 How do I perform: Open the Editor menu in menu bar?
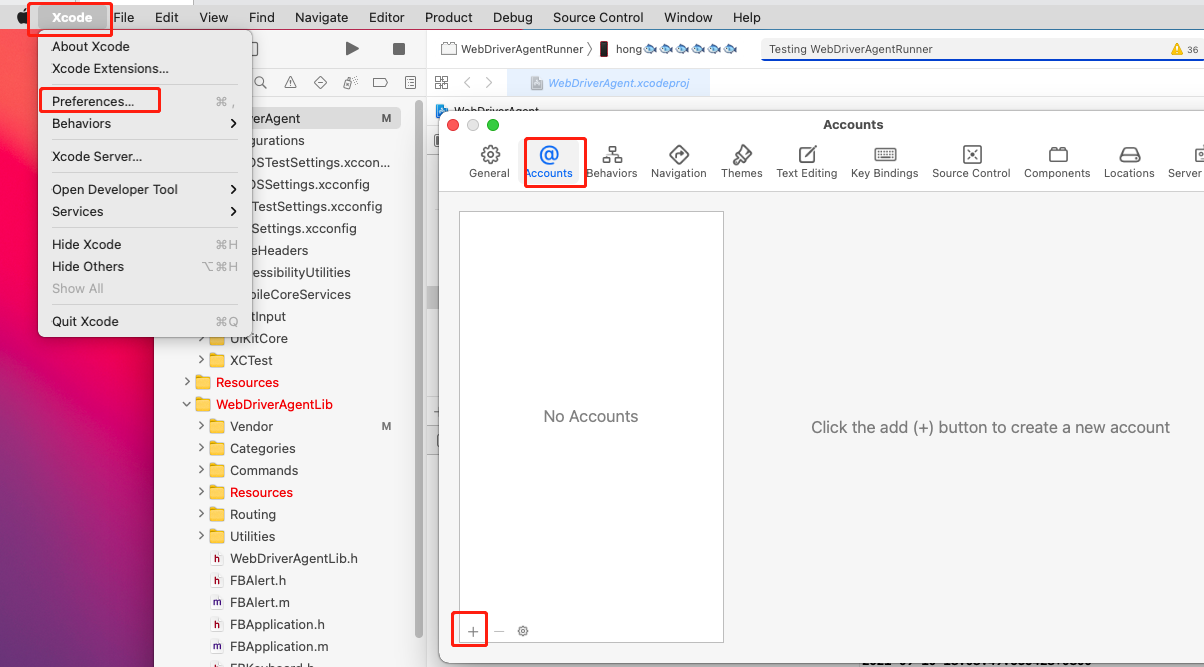coord(387,17)
